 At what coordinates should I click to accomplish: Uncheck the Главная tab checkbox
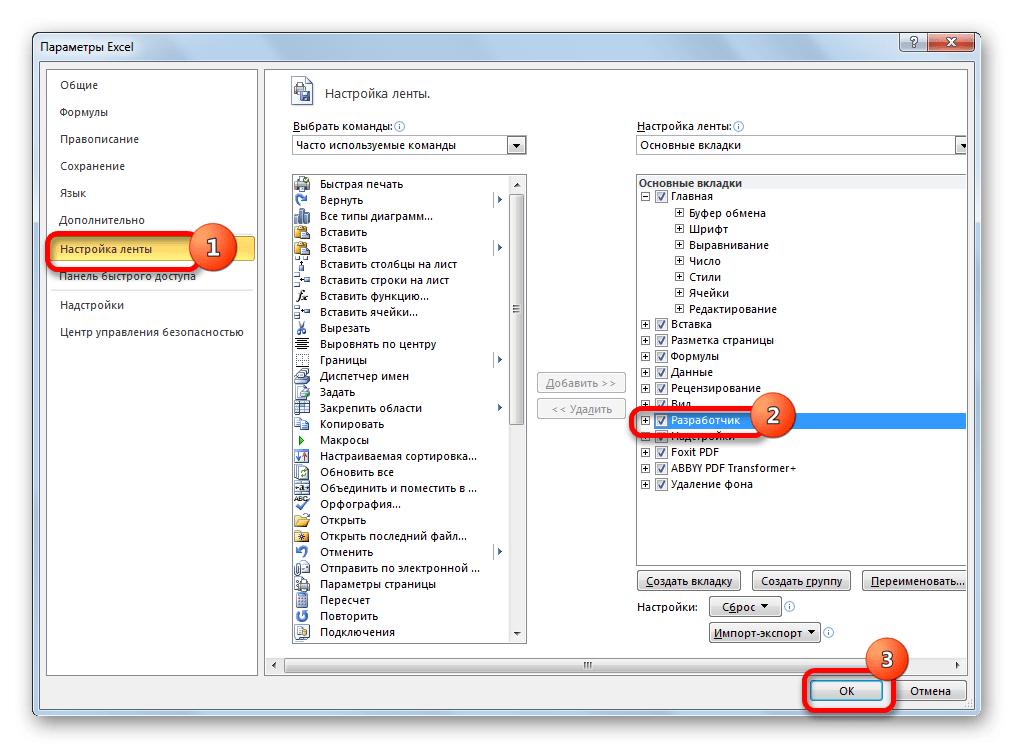(661, 197)
